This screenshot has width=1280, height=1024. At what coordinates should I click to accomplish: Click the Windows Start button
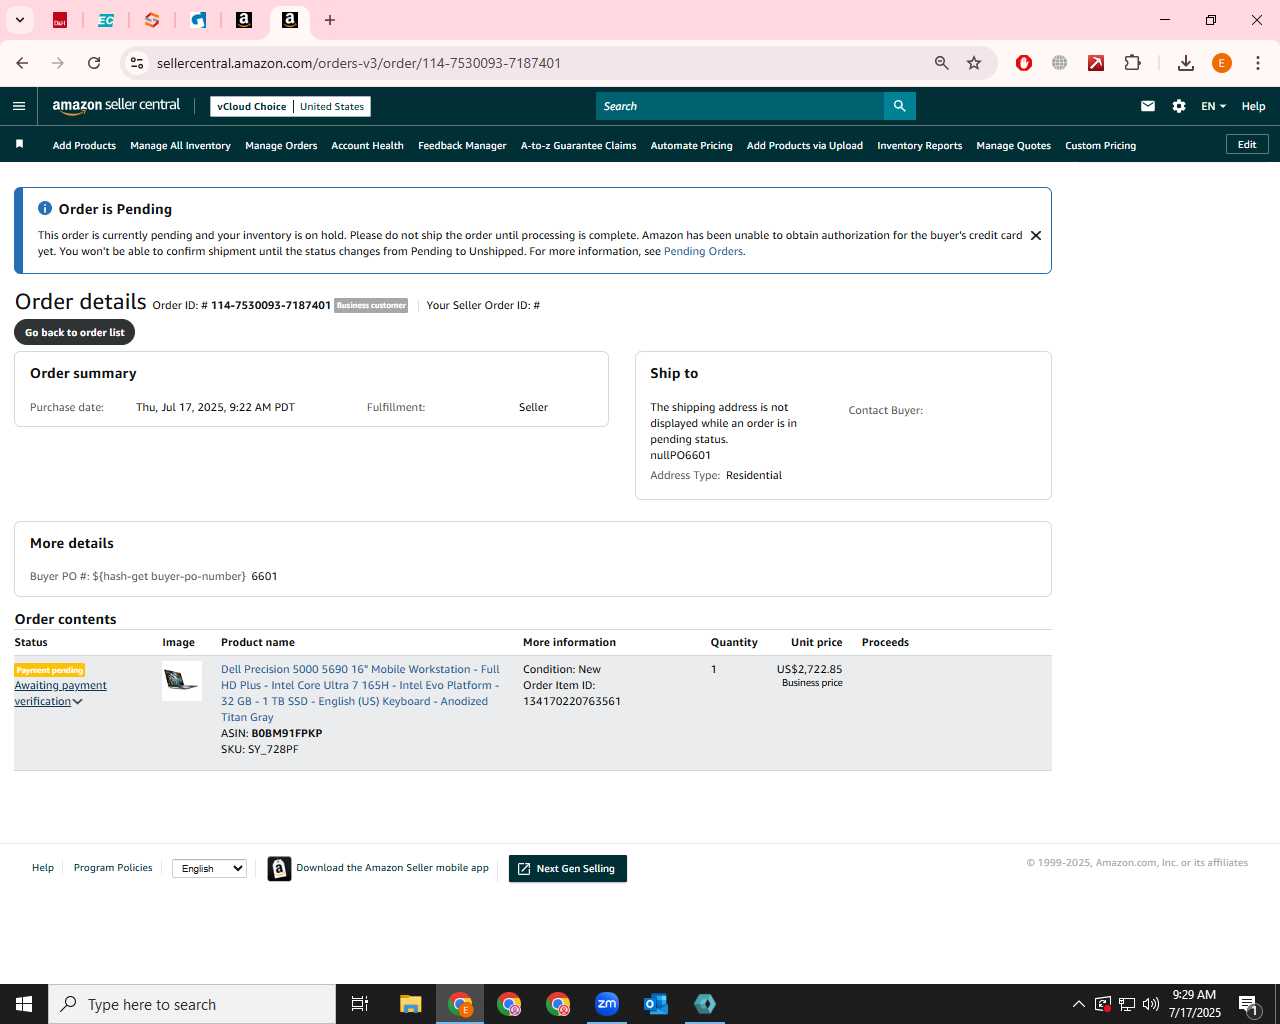pos(24,1004)
